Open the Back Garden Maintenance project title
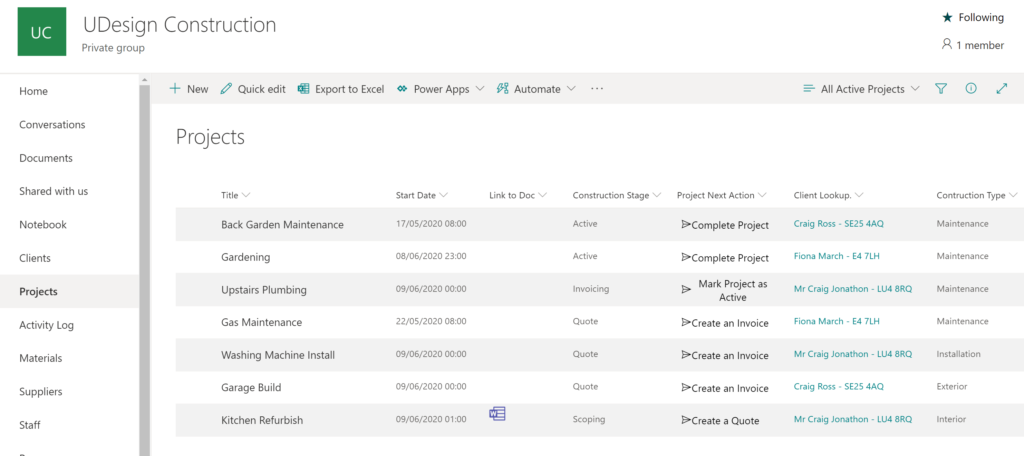Screen dimensions: 1024x456 click(282, 225)
